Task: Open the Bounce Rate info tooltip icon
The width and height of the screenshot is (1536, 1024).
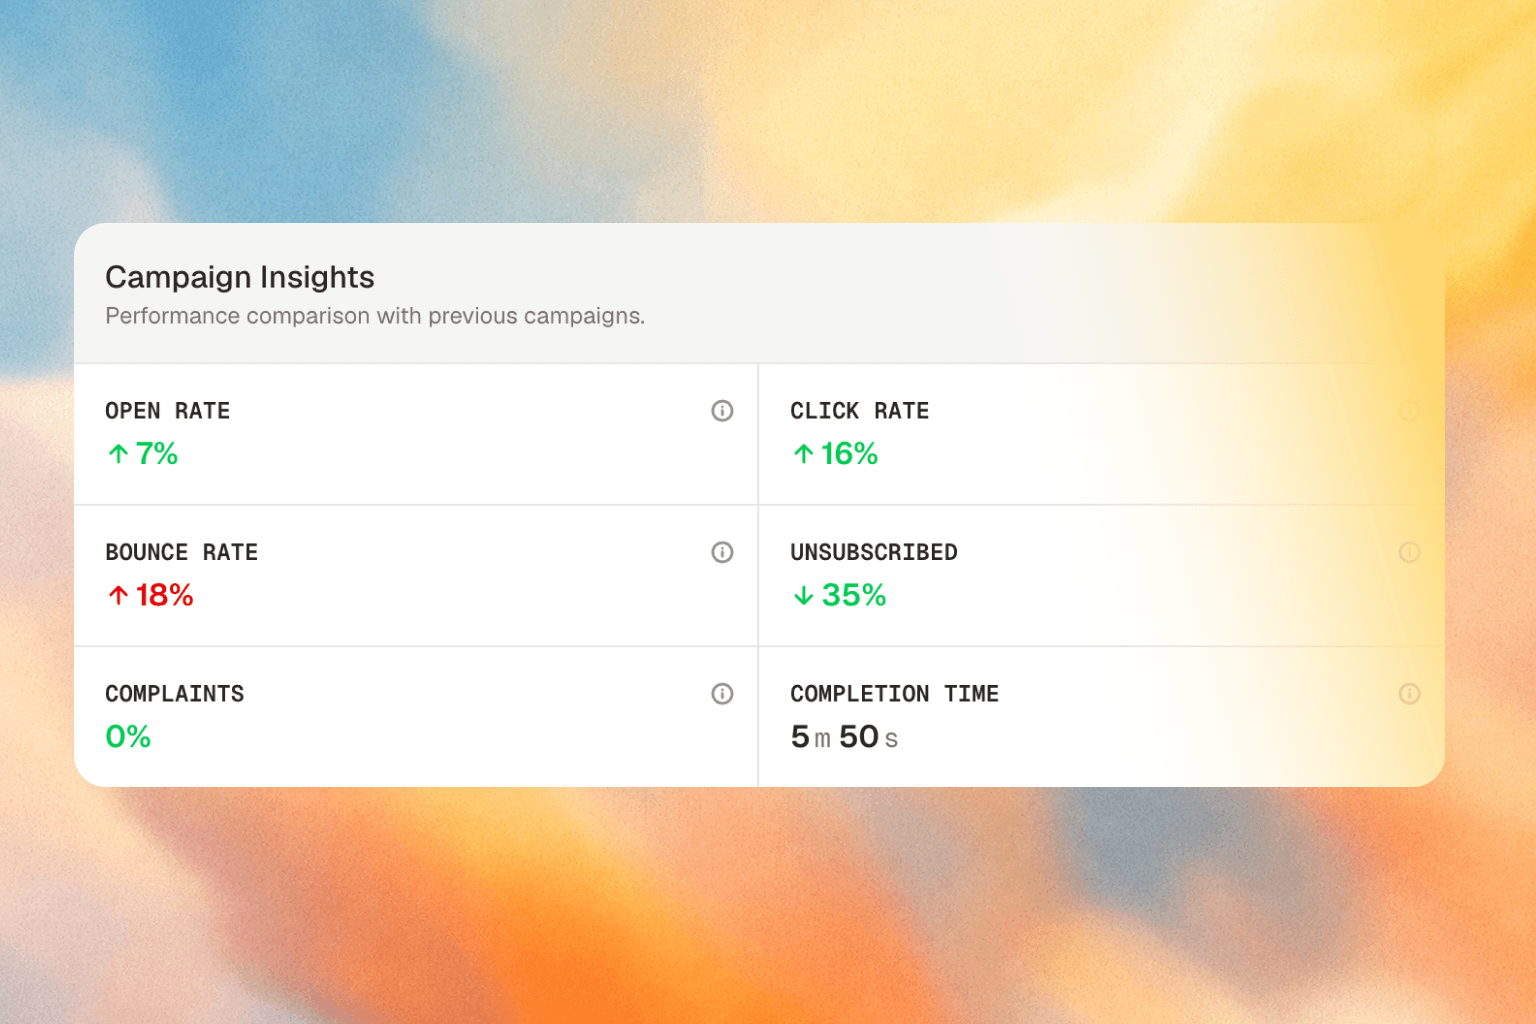Action: 722,553
